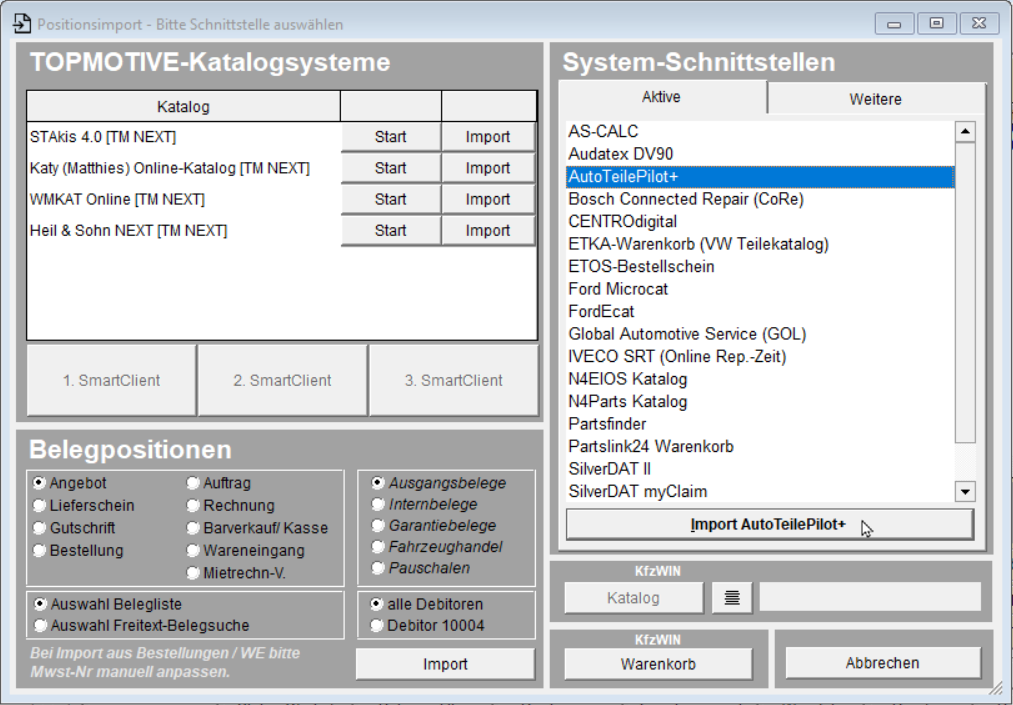Viewport: 1013px width, 705px height.
Task: Click the 1. SmartClient button
Action: pyautogui.click(x=112, y=381)
